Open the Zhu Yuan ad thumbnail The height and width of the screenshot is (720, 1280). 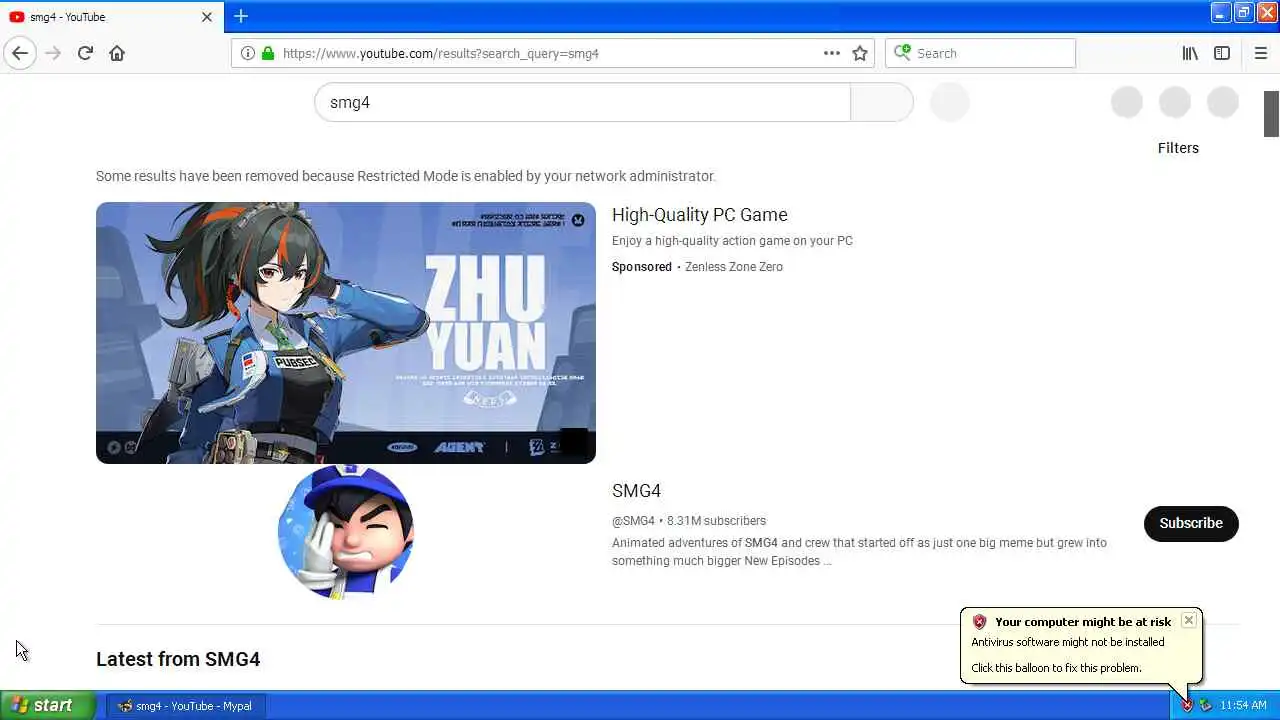[346, 333]
